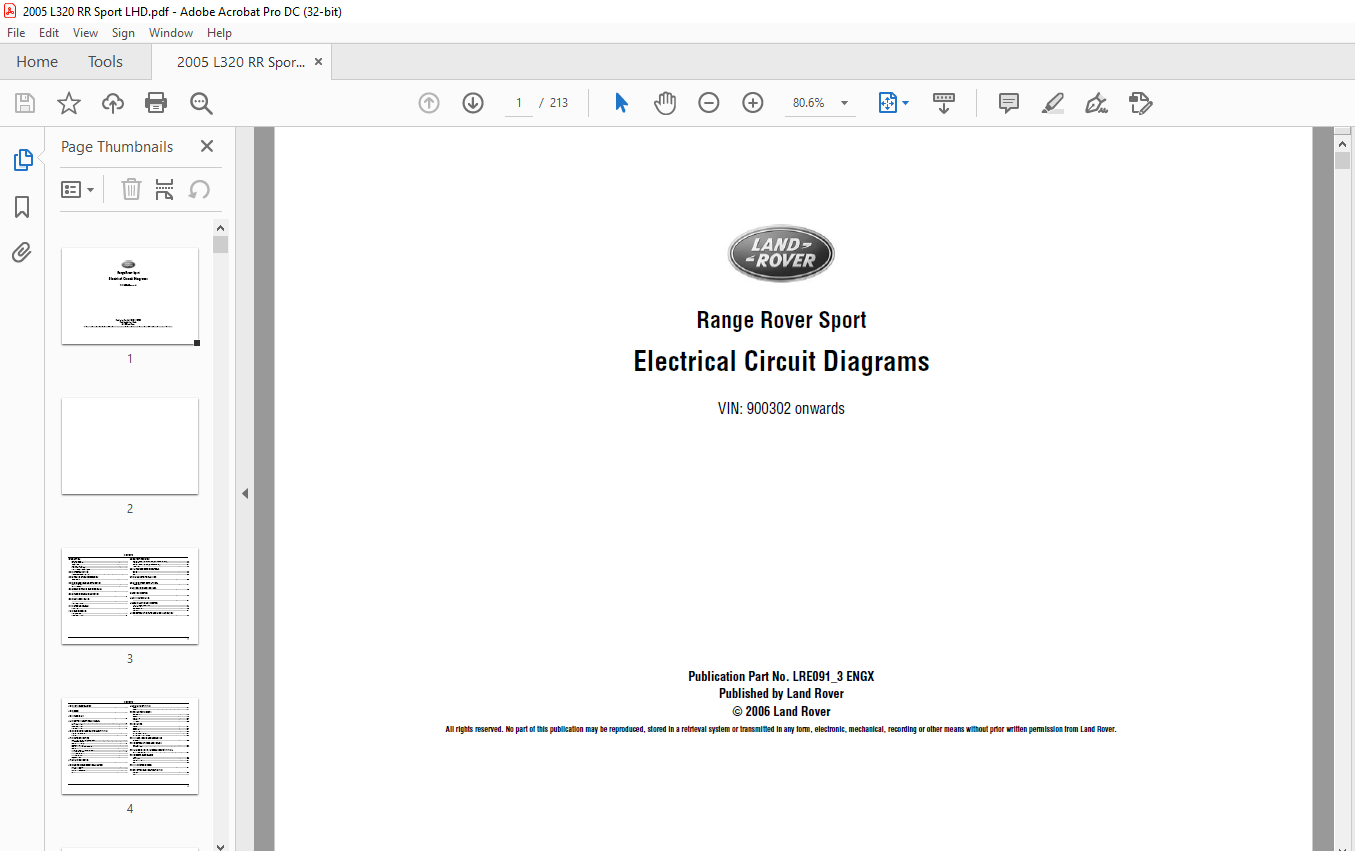Add a comment sticky note
Screen dimensions: 1355x851
pyautogui.click(x=1009, y=103)
